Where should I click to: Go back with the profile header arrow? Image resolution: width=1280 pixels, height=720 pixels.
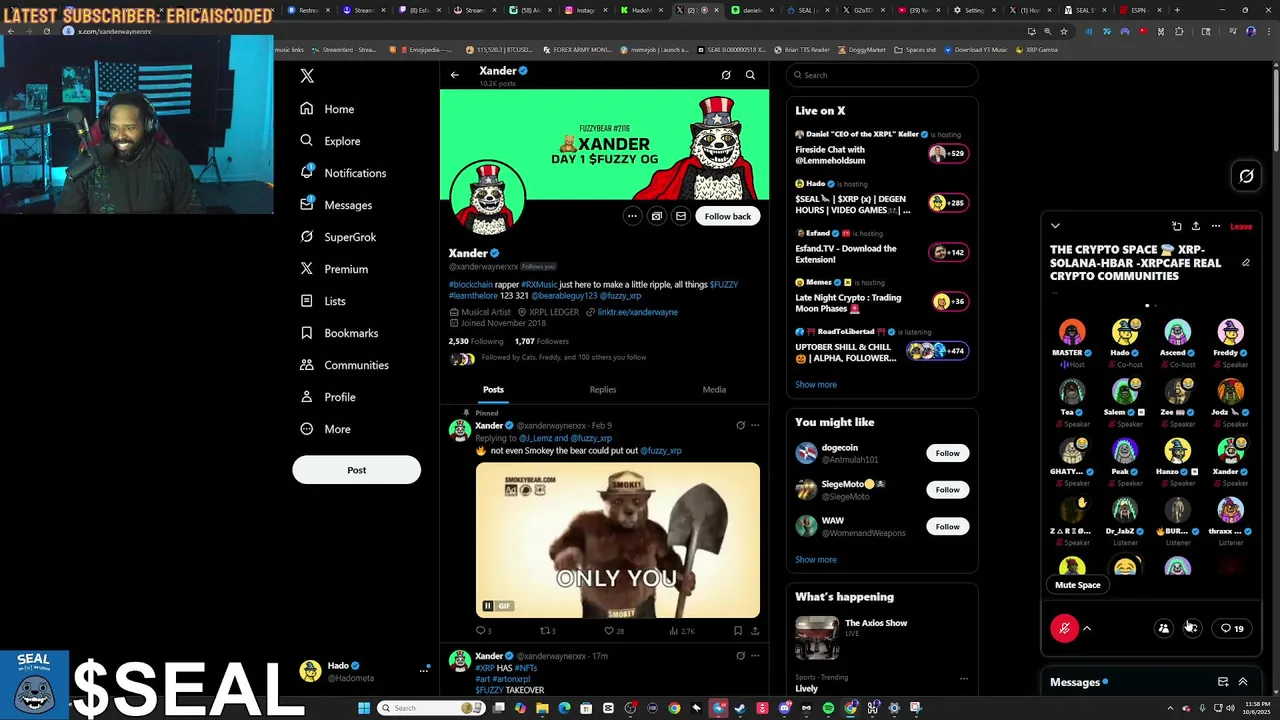pyautogui.click(x=454, y=75)
